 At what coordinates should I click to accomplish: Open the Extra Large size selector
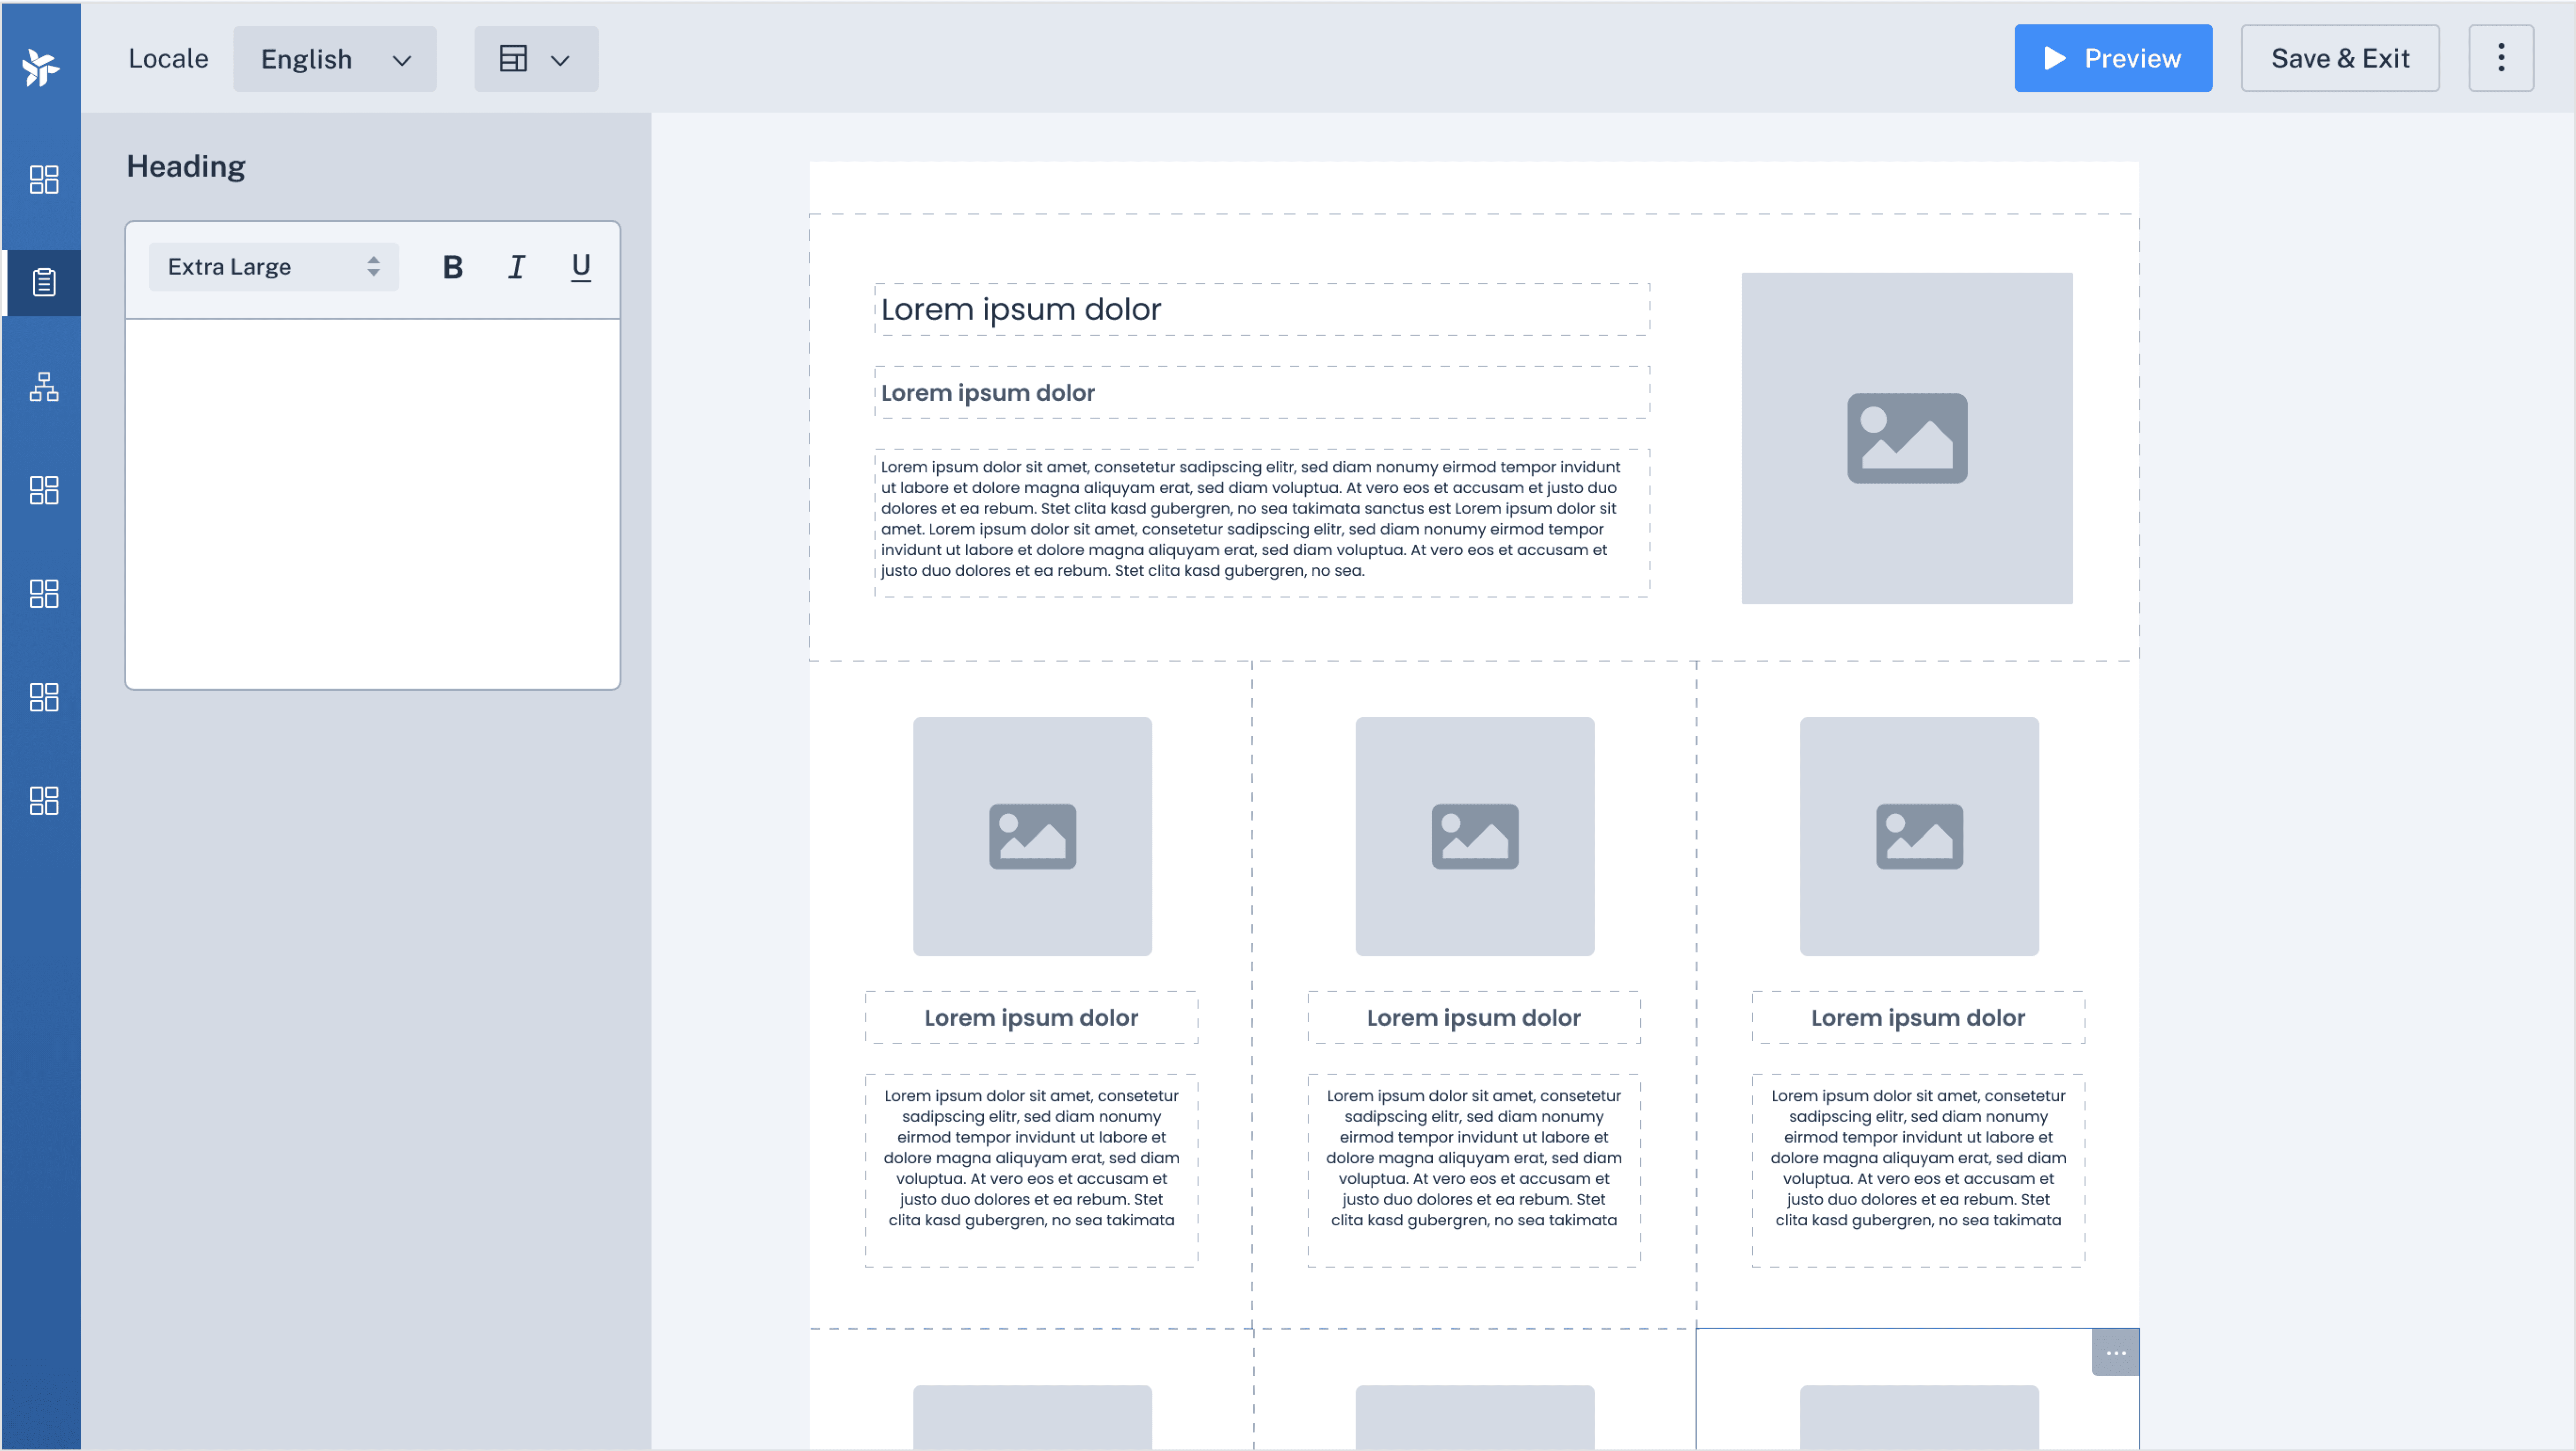[x=273, y=267]
